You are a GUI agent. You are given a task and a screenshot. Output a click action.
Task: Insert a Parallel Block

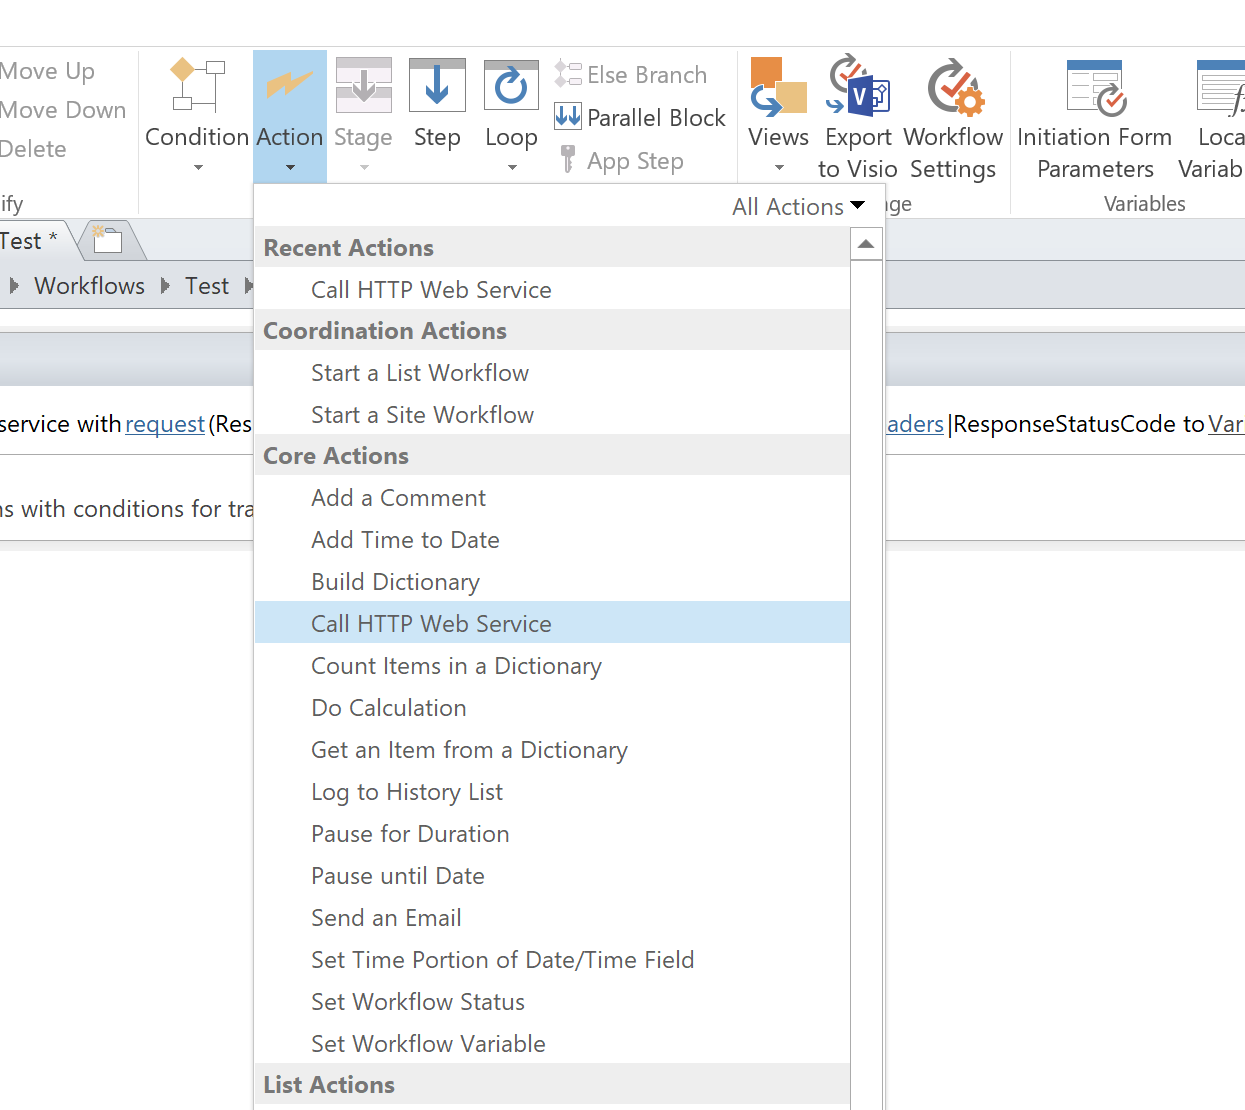tap(640, 118)
